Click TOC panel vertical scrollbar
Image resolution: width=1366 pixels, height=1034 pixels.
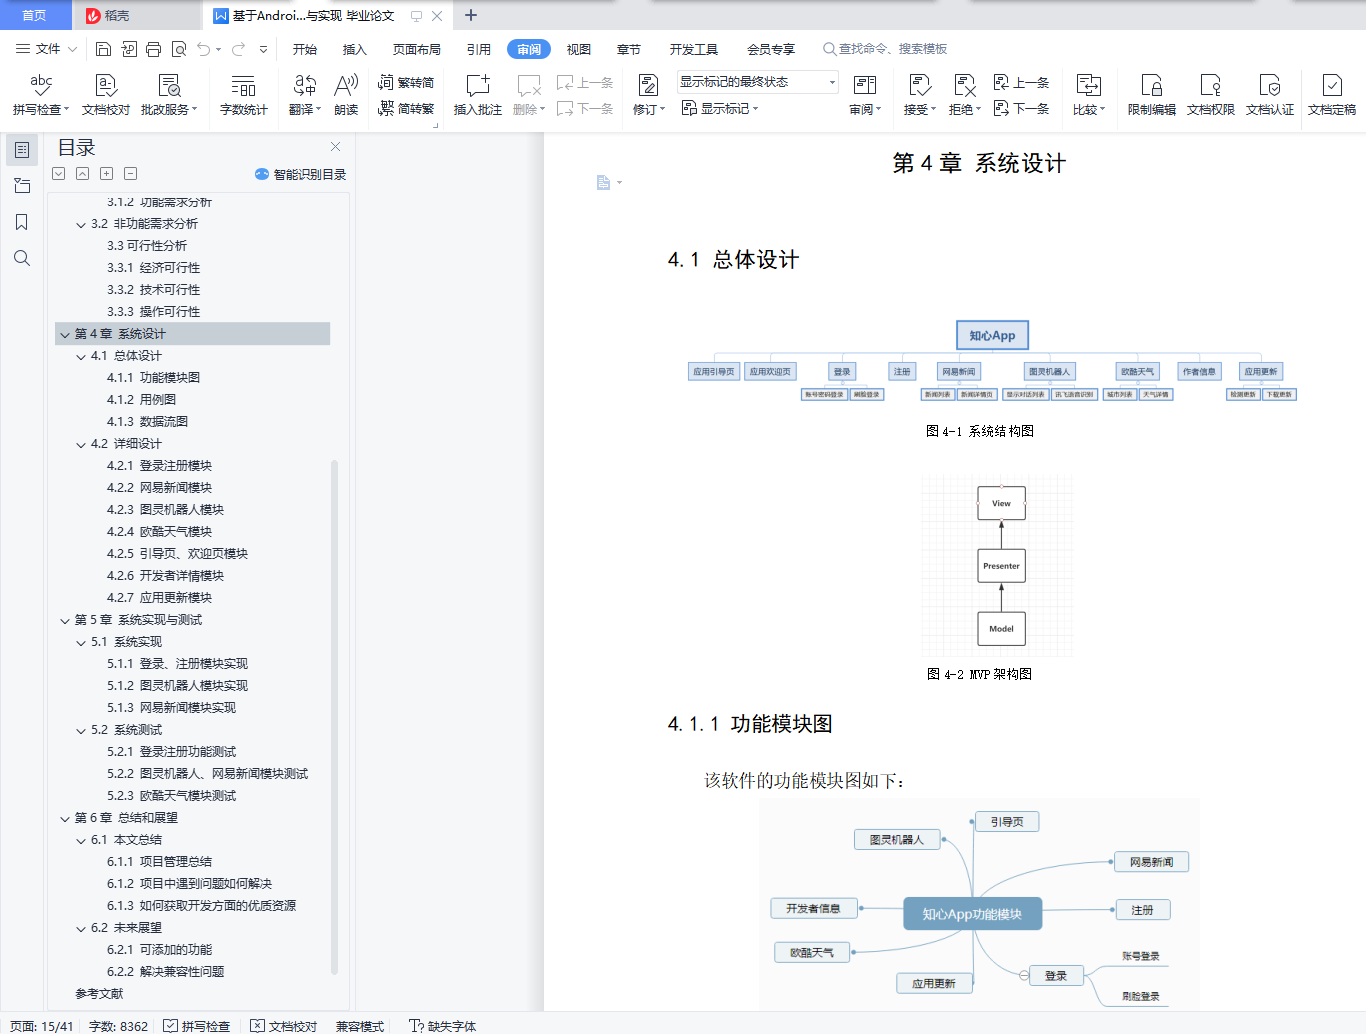pyautogui.click(x=334, y=716)
